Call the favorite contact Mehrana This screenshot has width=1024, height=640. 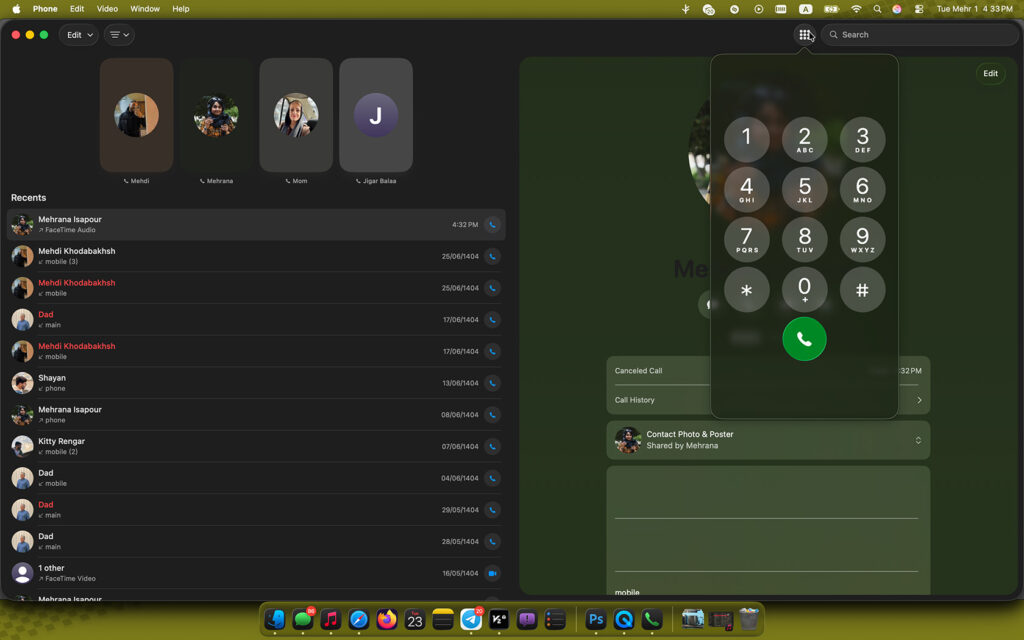coord(216,115)
